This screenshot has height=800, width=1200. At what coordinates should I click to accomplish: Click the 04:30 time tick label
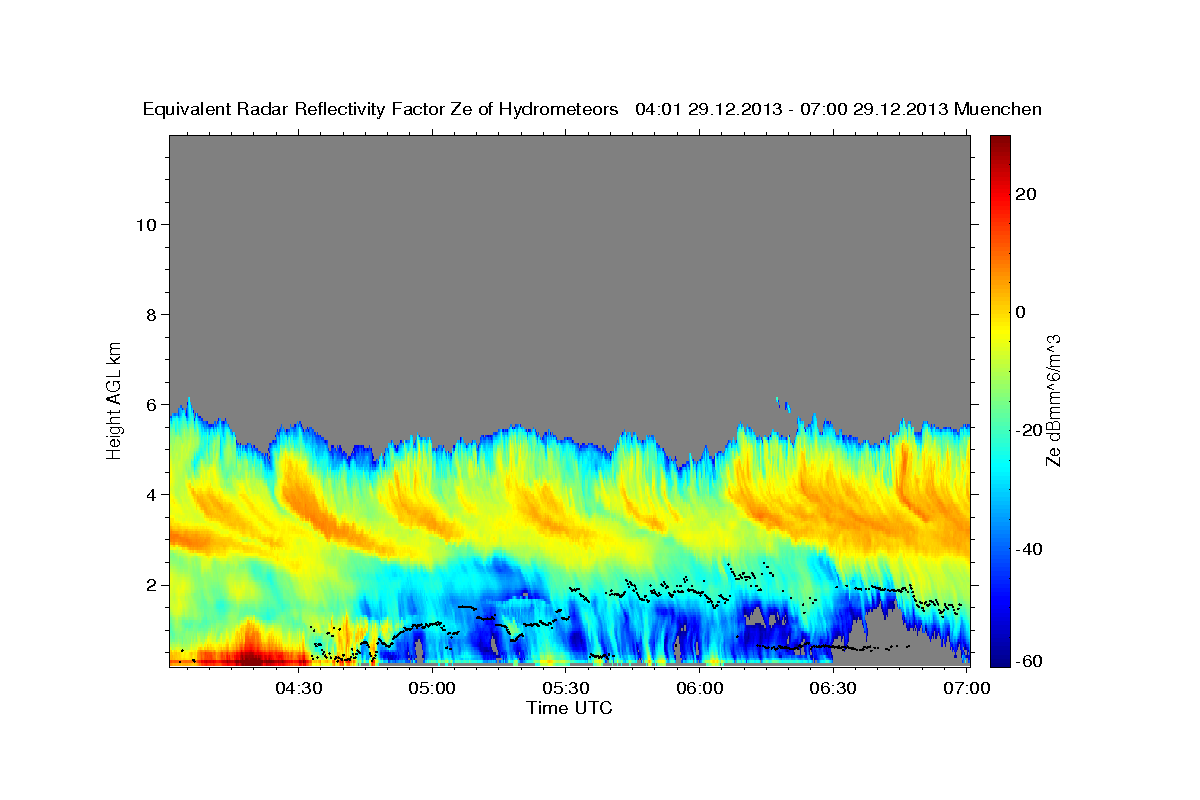point(298,688)
